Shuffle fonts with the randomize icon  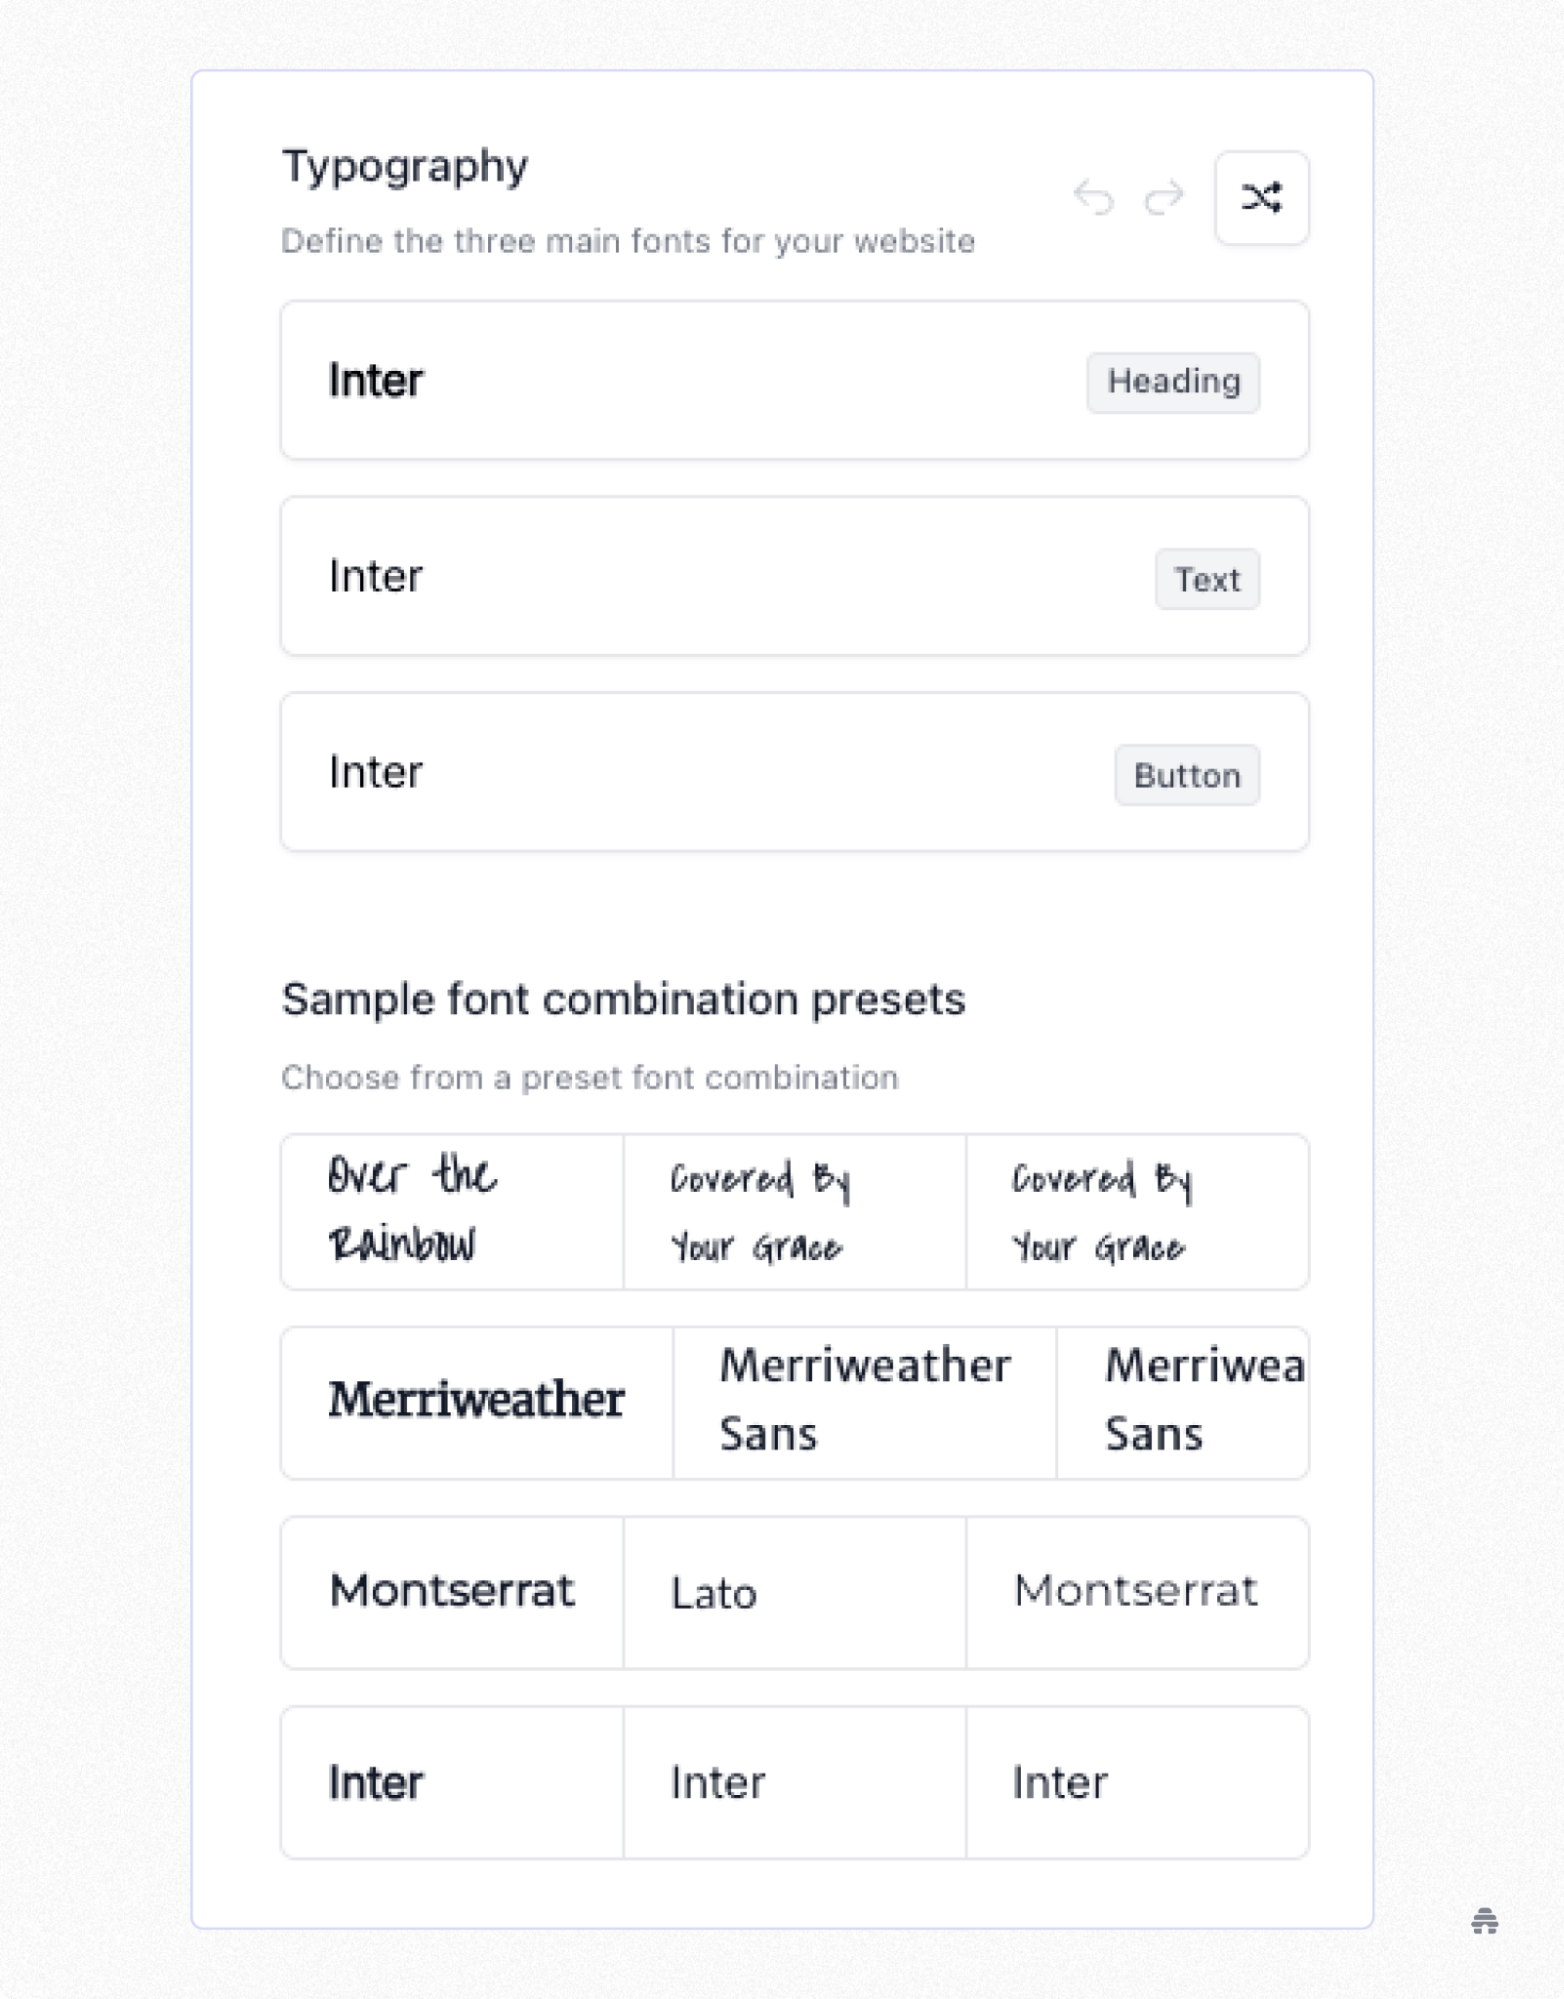pyautogui.click(x=1262, y=198)
